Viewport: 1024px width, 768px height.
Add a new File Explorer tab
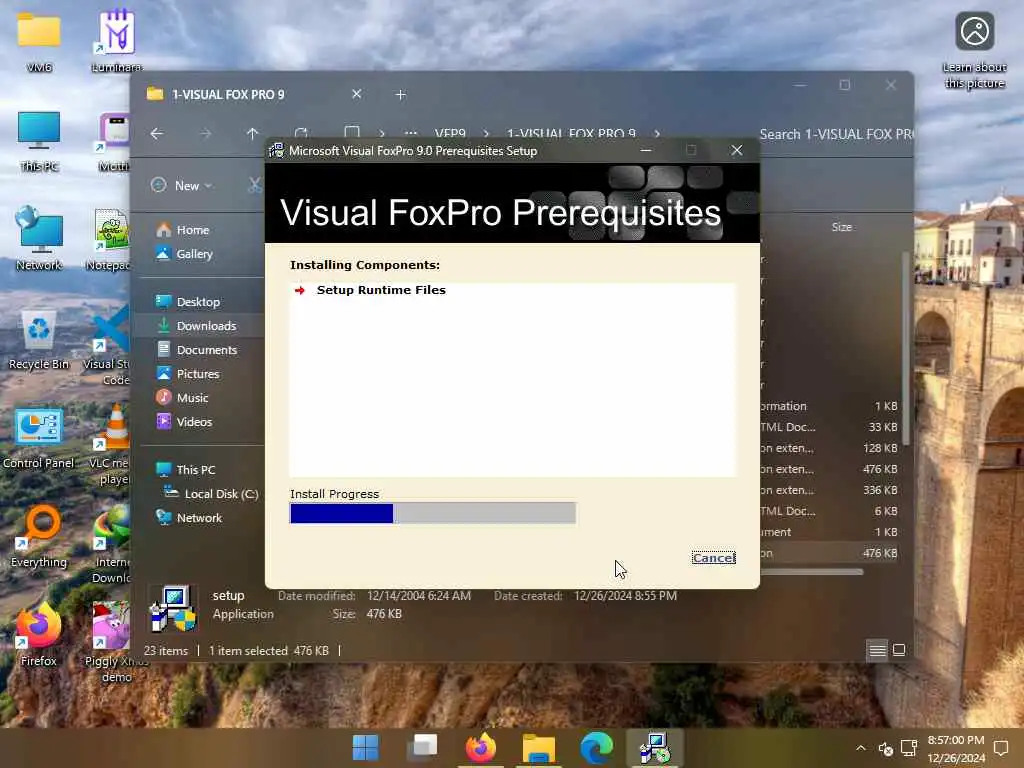(400, 95)
